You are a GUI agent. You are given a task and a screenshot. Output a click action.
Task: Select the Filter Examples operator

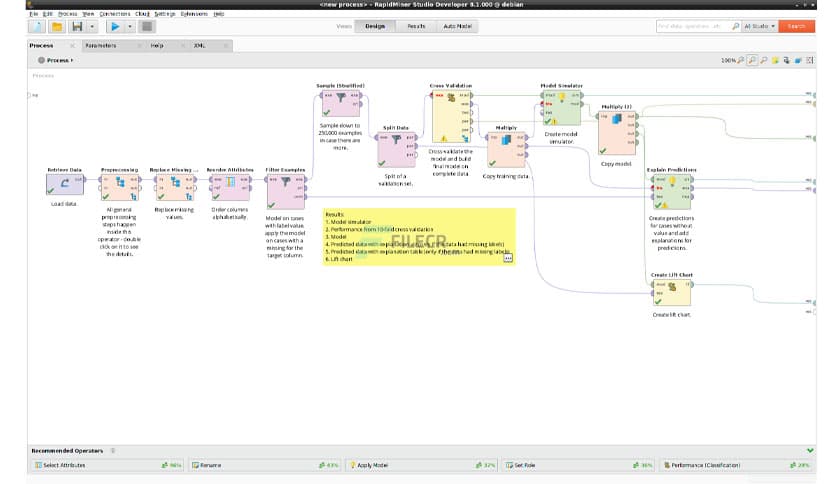coord(285,191)
